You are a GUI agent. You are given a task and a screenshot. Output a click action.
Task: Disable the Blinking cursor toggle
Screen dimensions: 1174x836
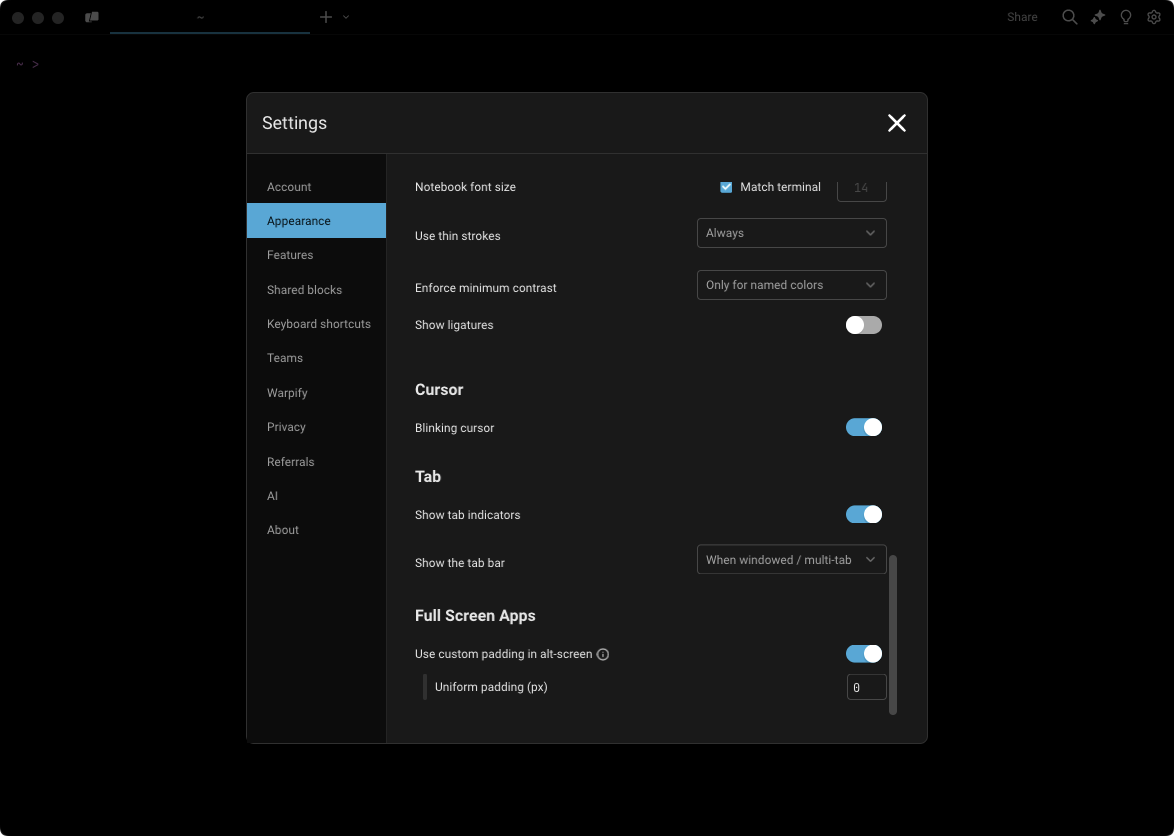tap(863, 427)
